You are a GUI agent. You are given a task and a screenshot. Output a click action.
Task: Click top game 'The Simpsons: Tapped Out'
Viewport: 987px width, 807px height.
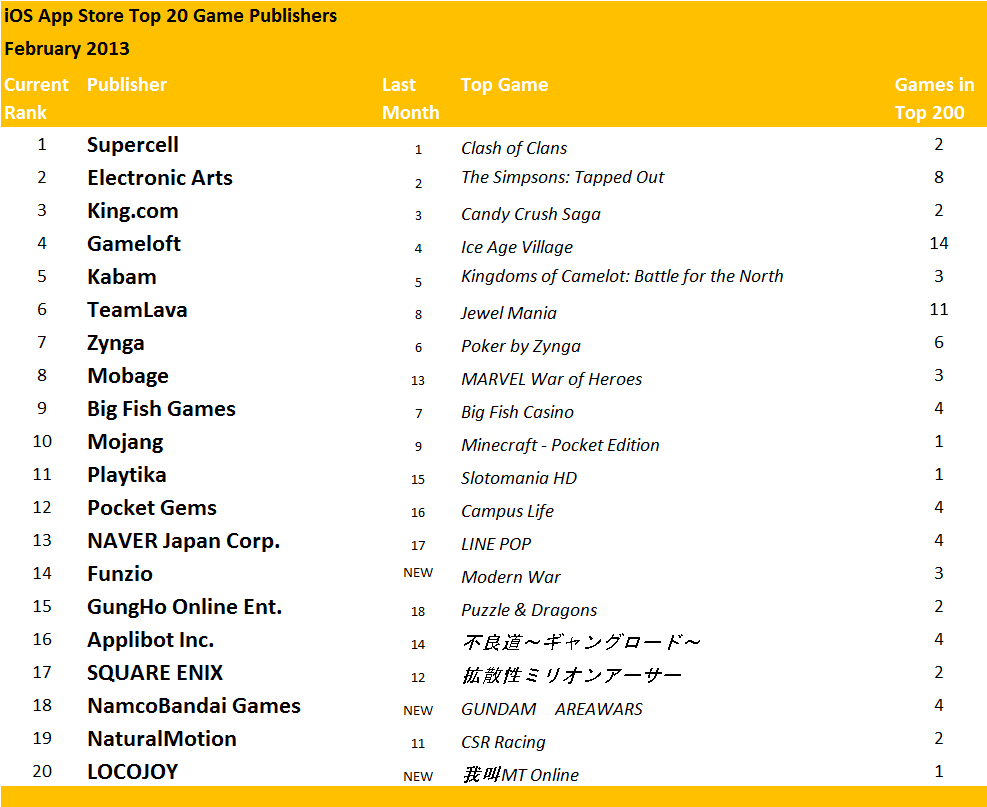click(x=562, y=178)
